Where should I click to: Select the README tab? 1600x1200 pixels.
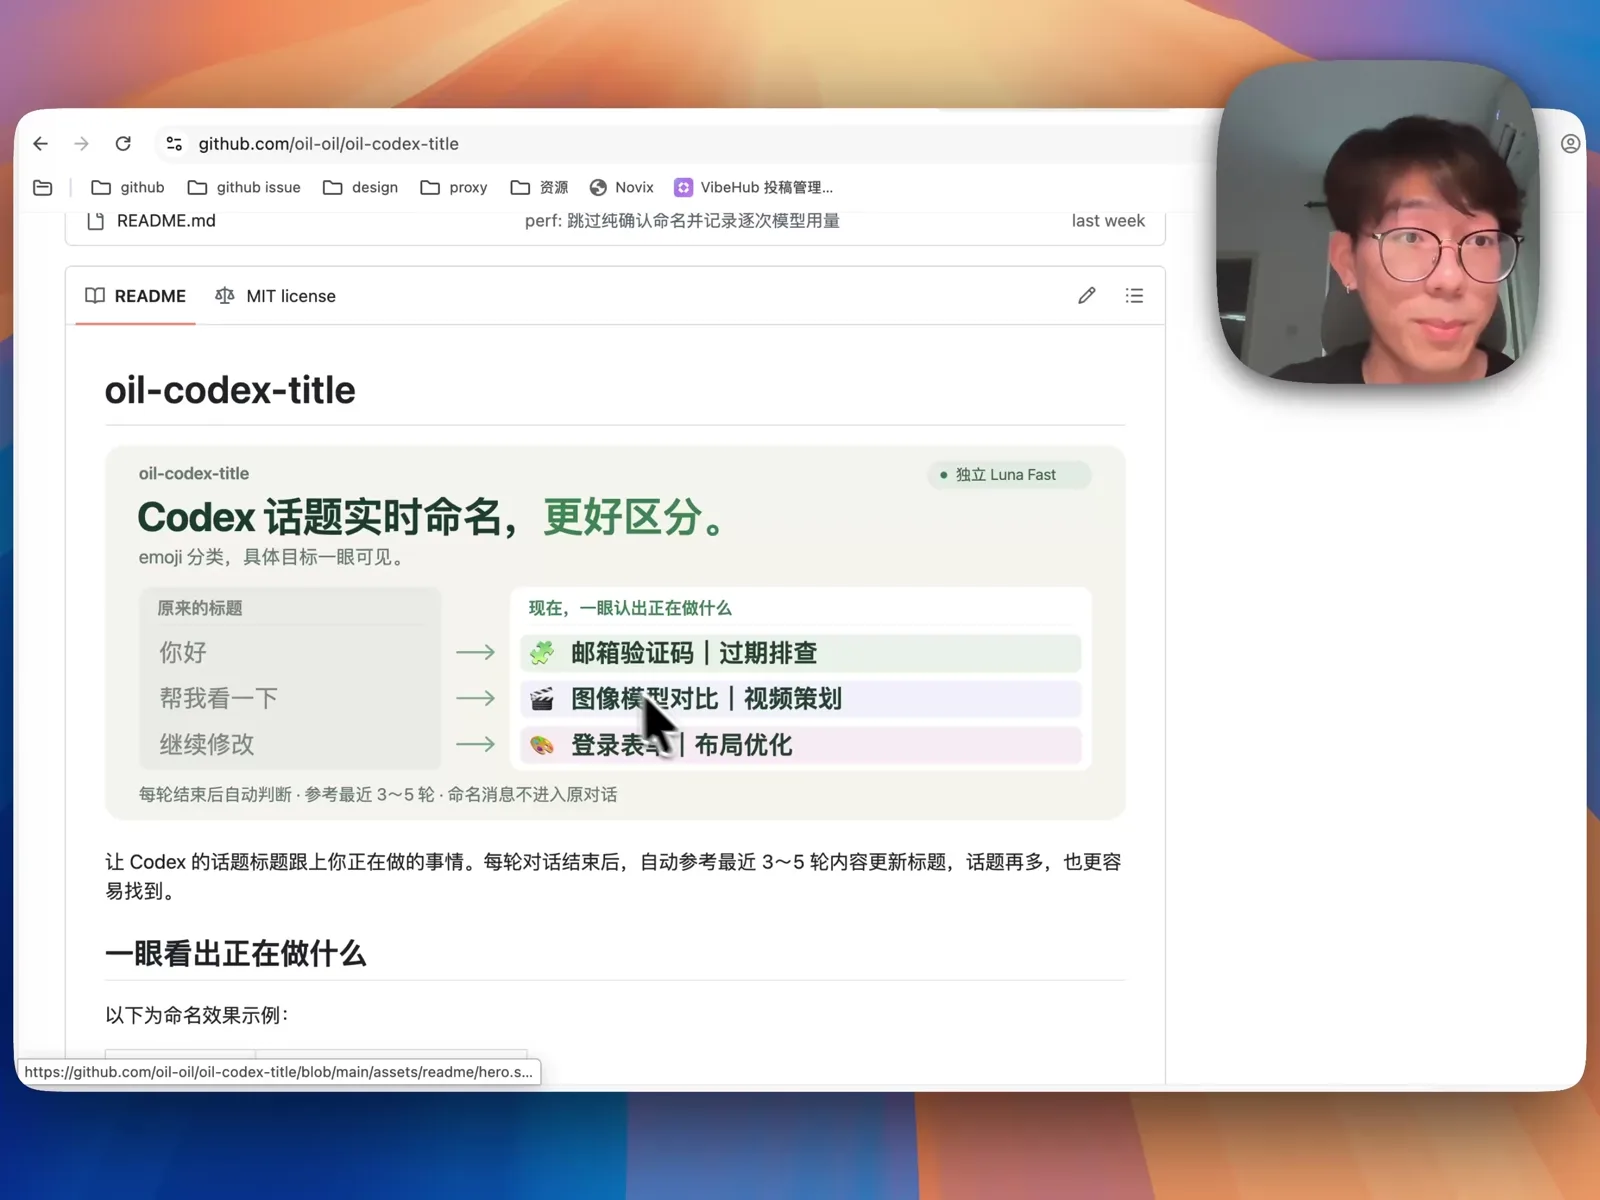pyautogui.click(x=136, y=296)
